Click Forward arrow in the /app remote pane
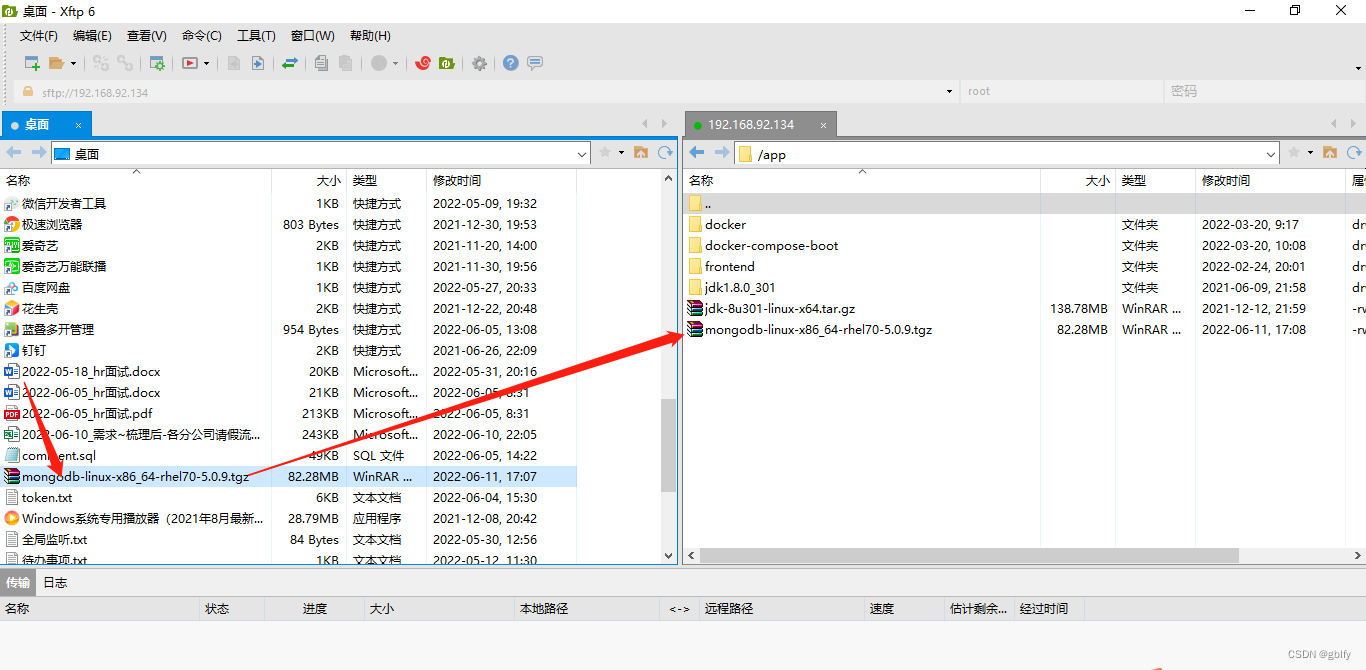 pos(721,153)
